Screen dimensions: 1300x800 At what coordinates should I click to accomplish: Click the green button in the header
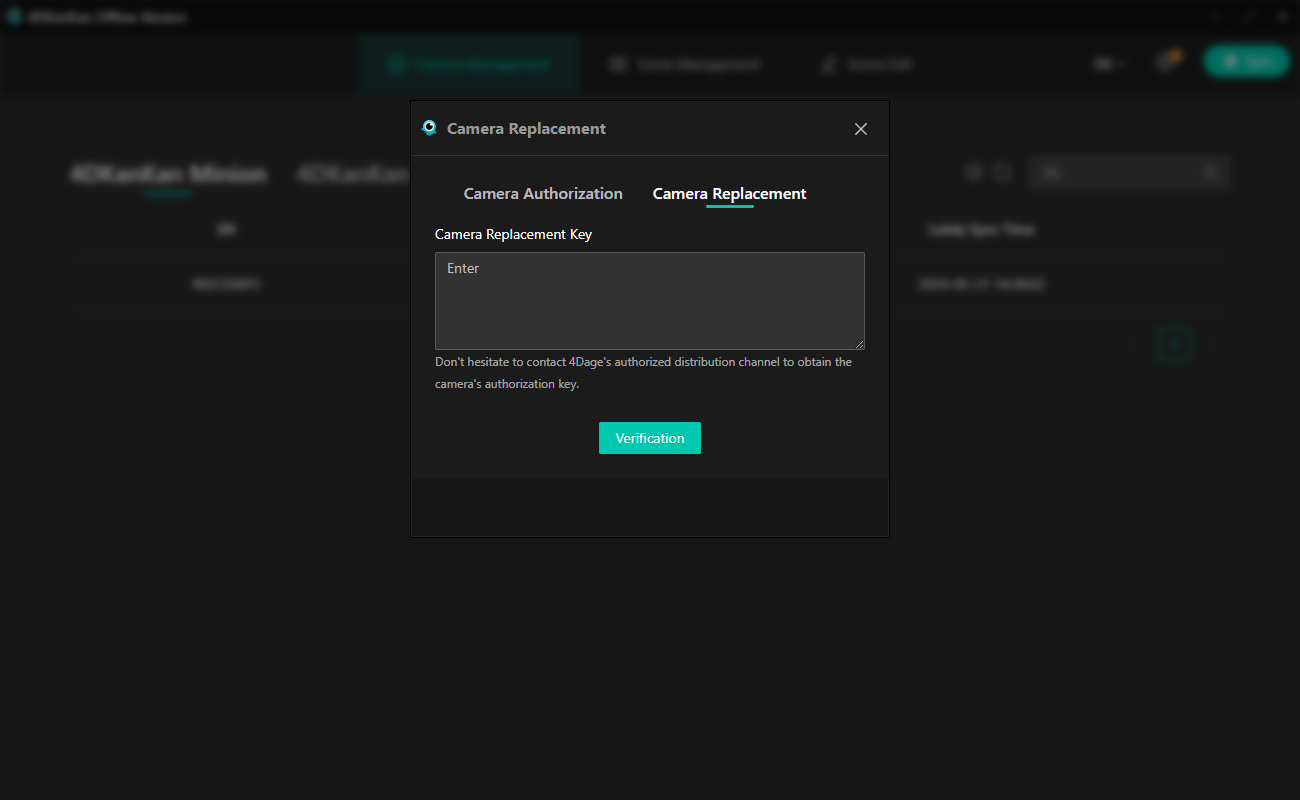click(x=1246, y=62)
